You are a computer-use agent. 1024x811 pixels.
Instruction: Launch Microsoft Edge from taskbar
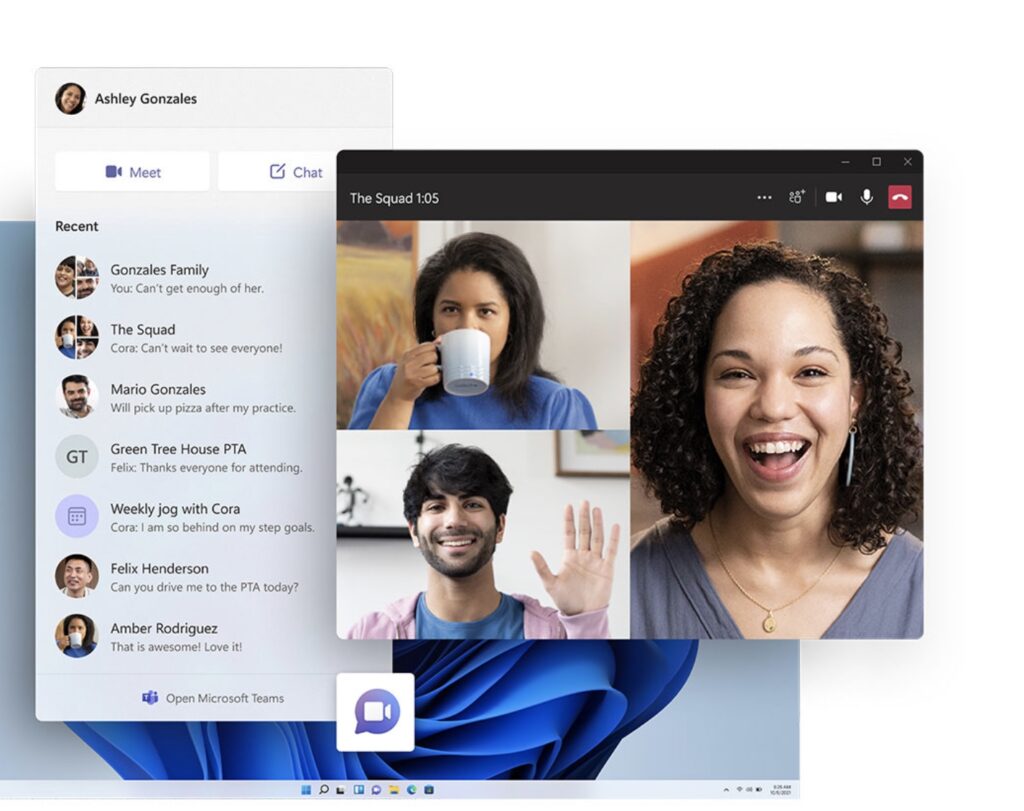click(411, 790)
